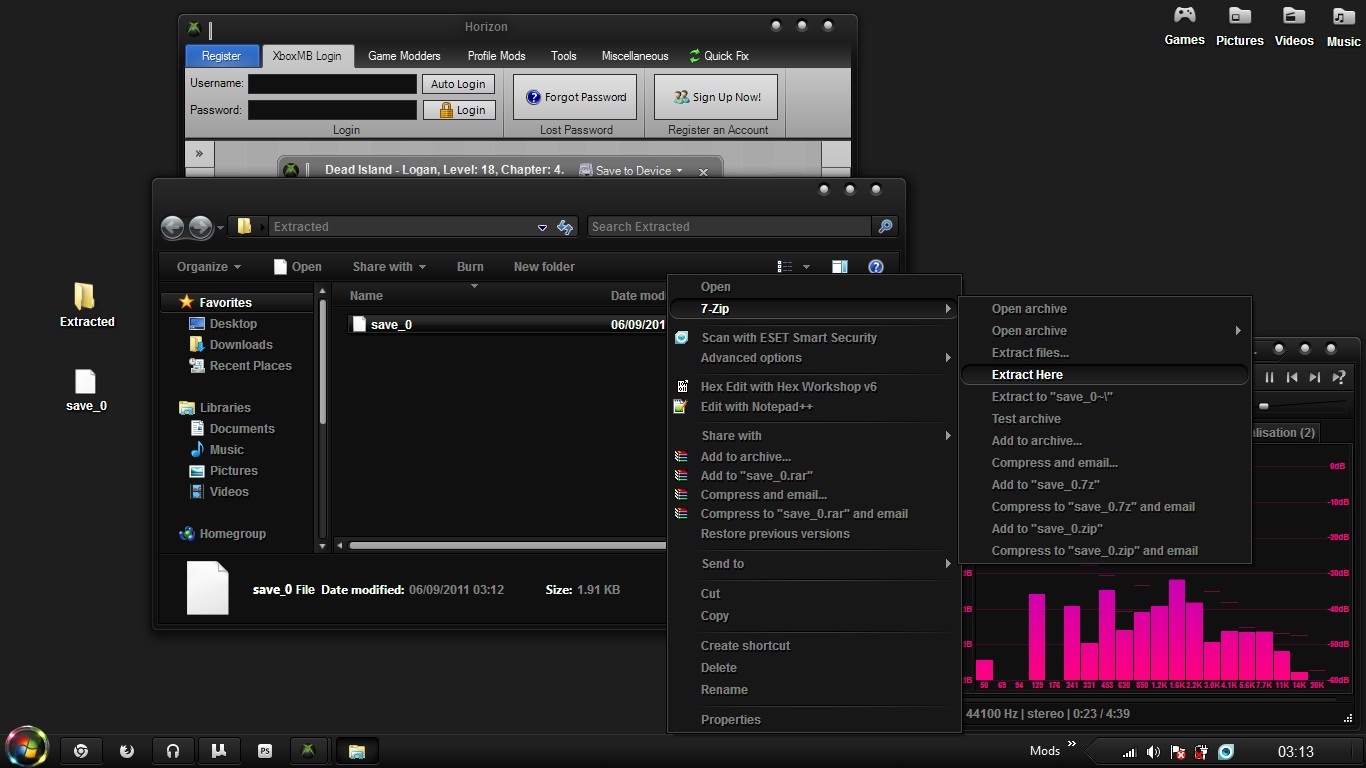Click the Sign Up Now button
1366x768 pixels.
coord(716,97)
